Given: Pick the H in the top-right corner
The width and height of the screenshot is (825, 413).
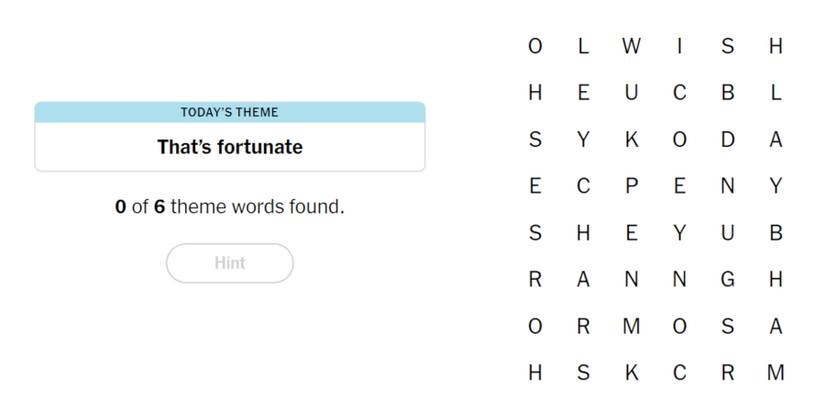Looking at the screenshot, I should point(775,46).
